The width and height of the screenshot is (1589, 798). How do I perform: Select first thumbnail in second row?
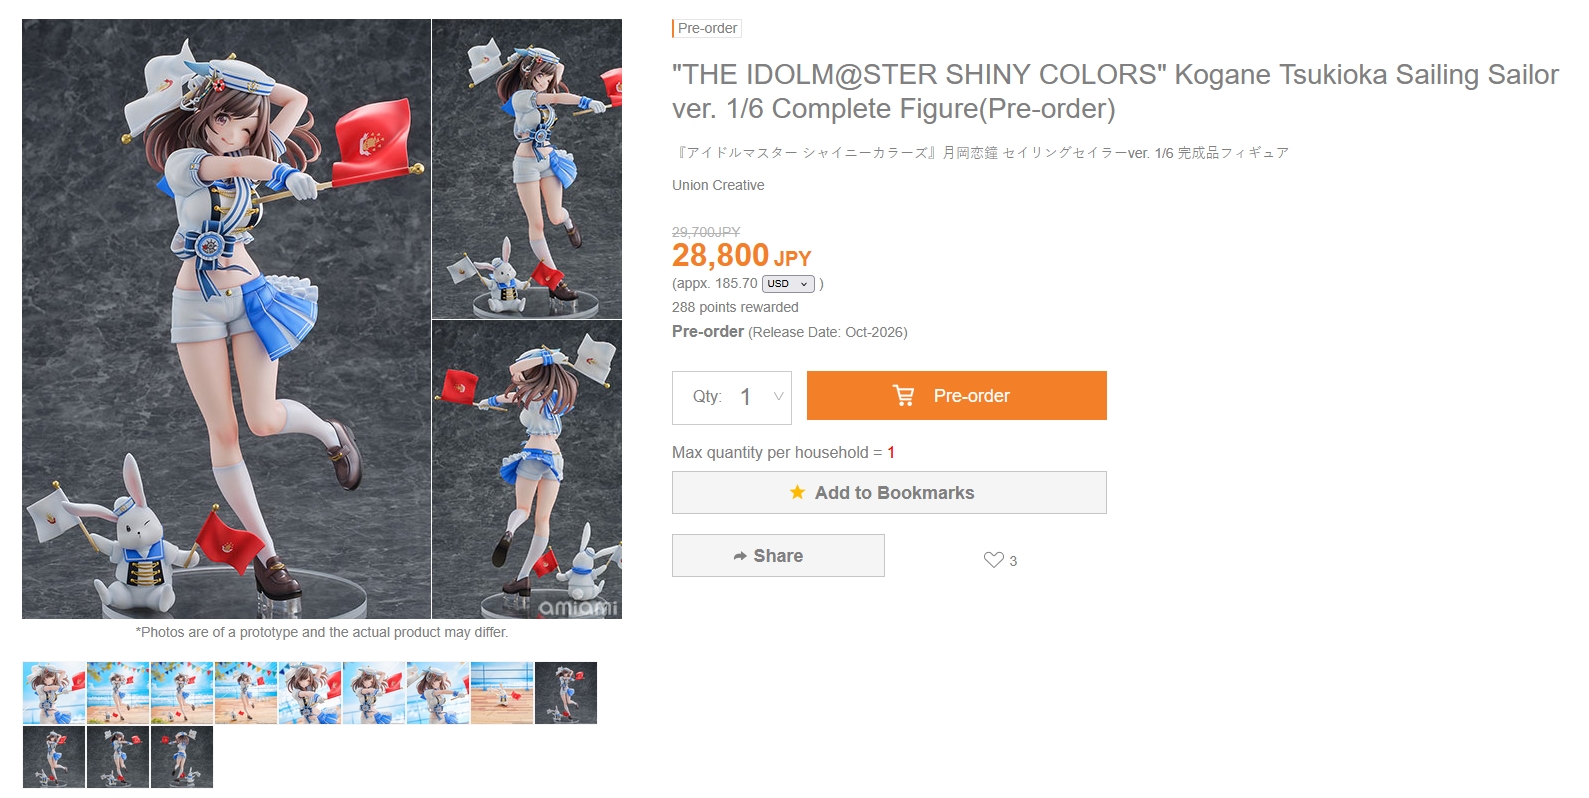click(54, 757)
